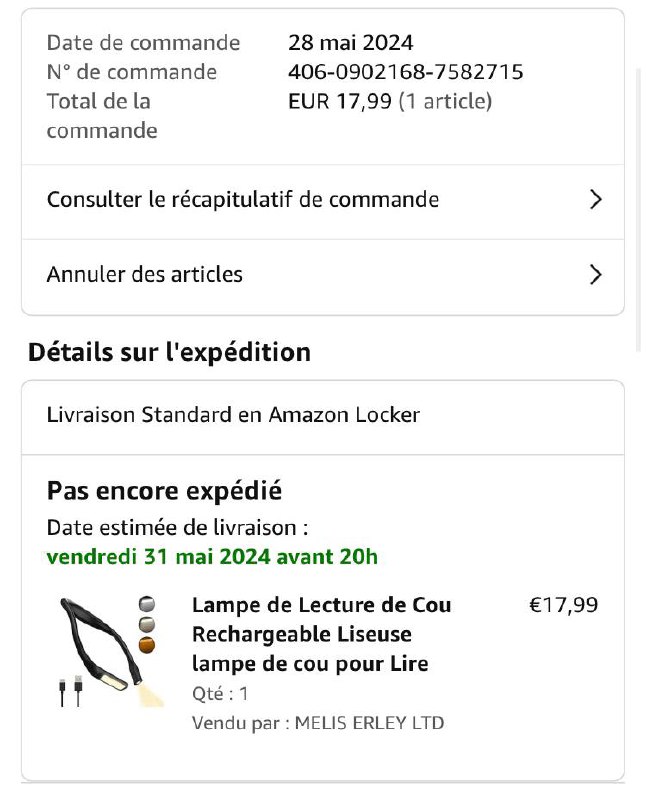
Task: Click the Qté : 1 quantity text
Action: (220, 693)
